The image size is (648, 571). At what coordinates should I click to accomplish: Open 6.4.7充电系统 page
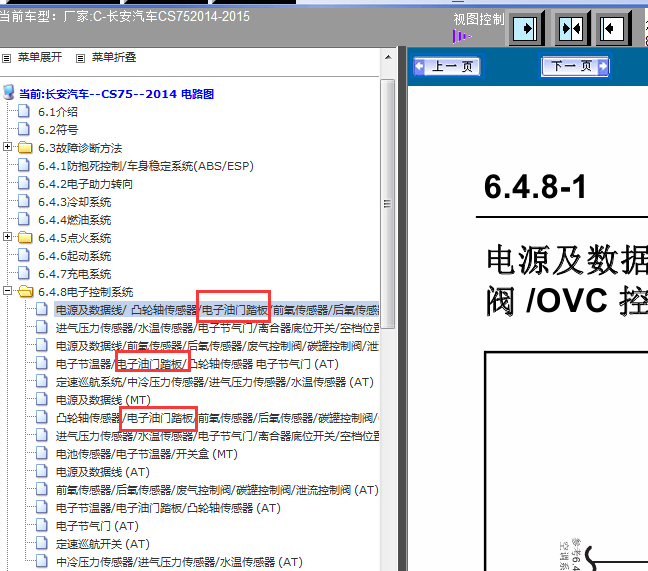(x=74, y=274)
